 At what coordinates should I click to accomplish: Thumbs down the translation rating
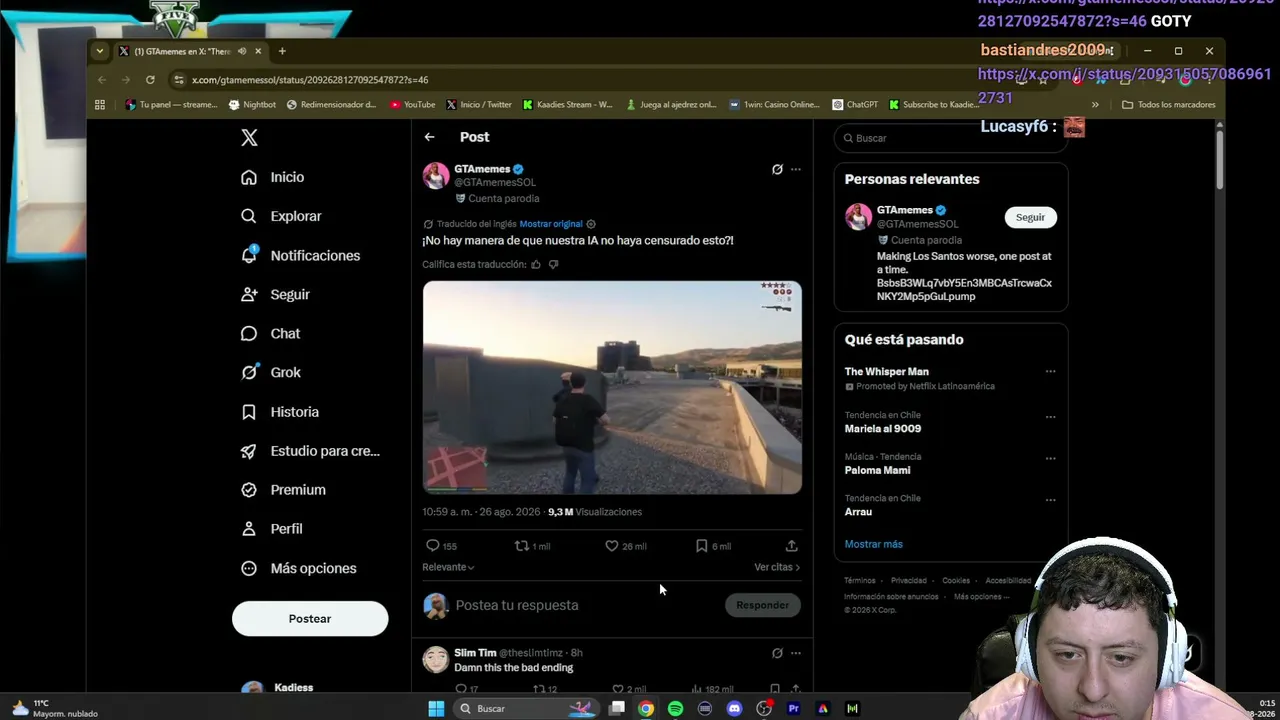tap(554, 264)
